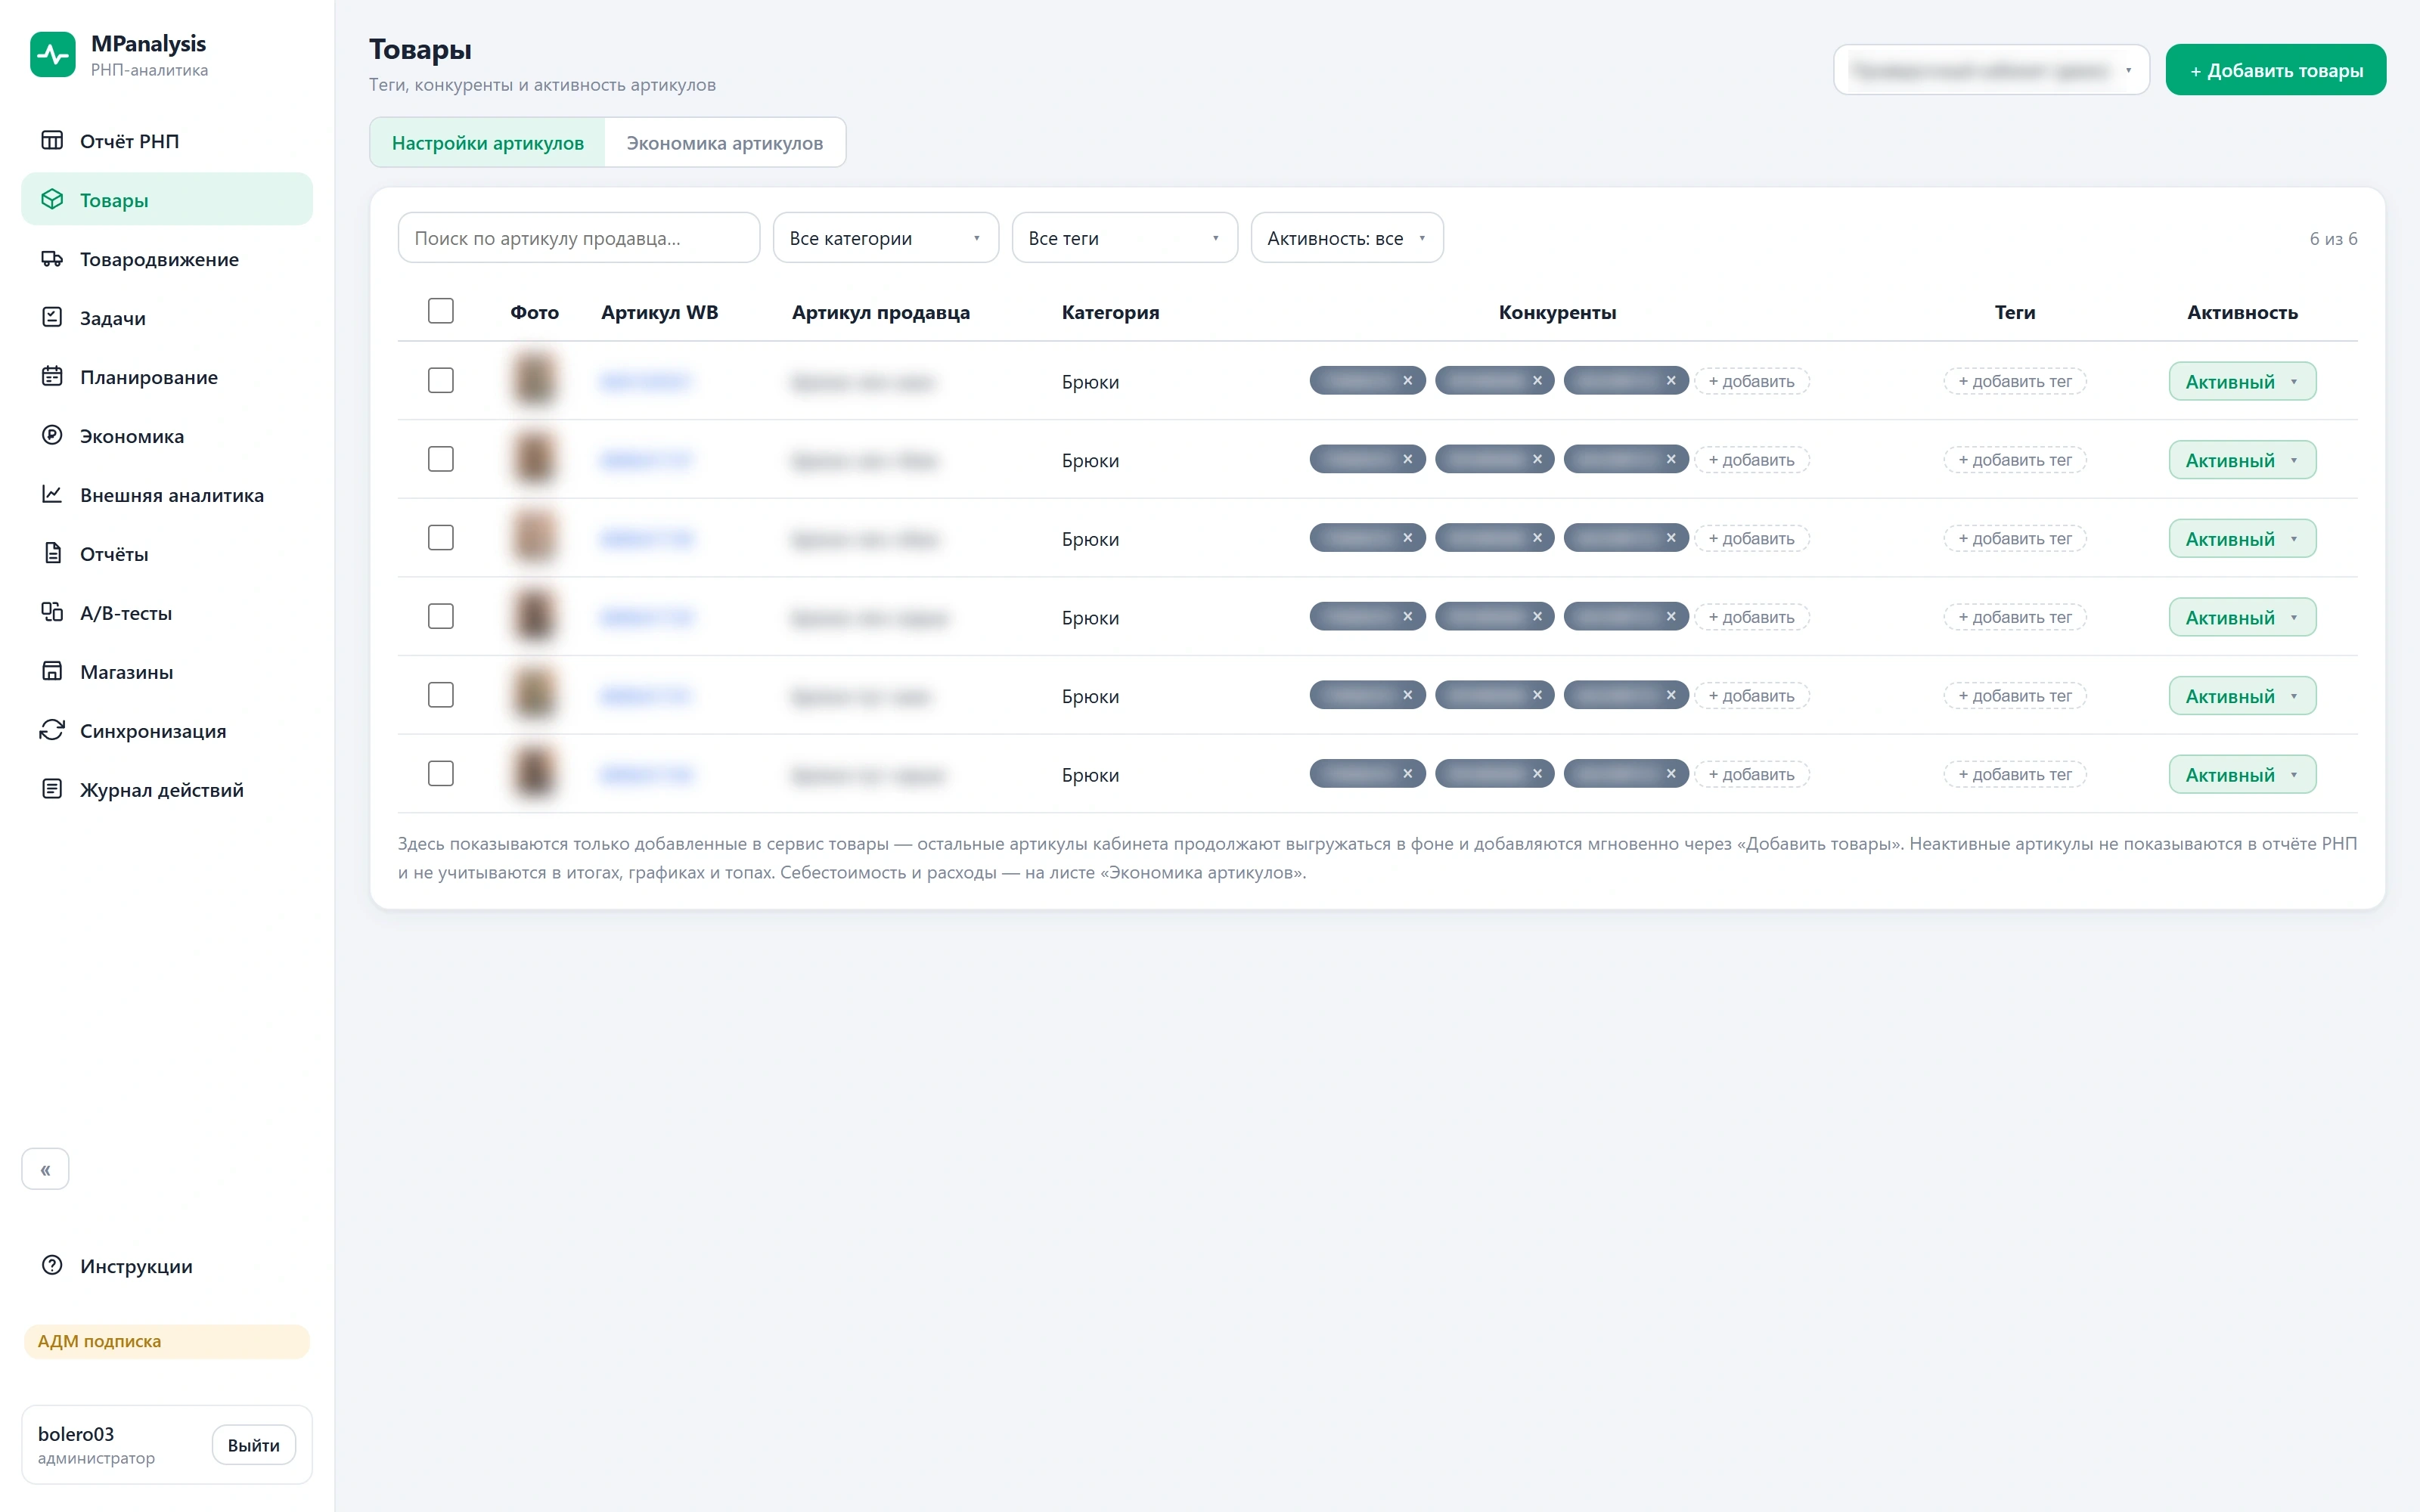Switch to the Экономика артикулов tab
The height and width of the screenshot is (1512, 2420).
tap(725, 143)
